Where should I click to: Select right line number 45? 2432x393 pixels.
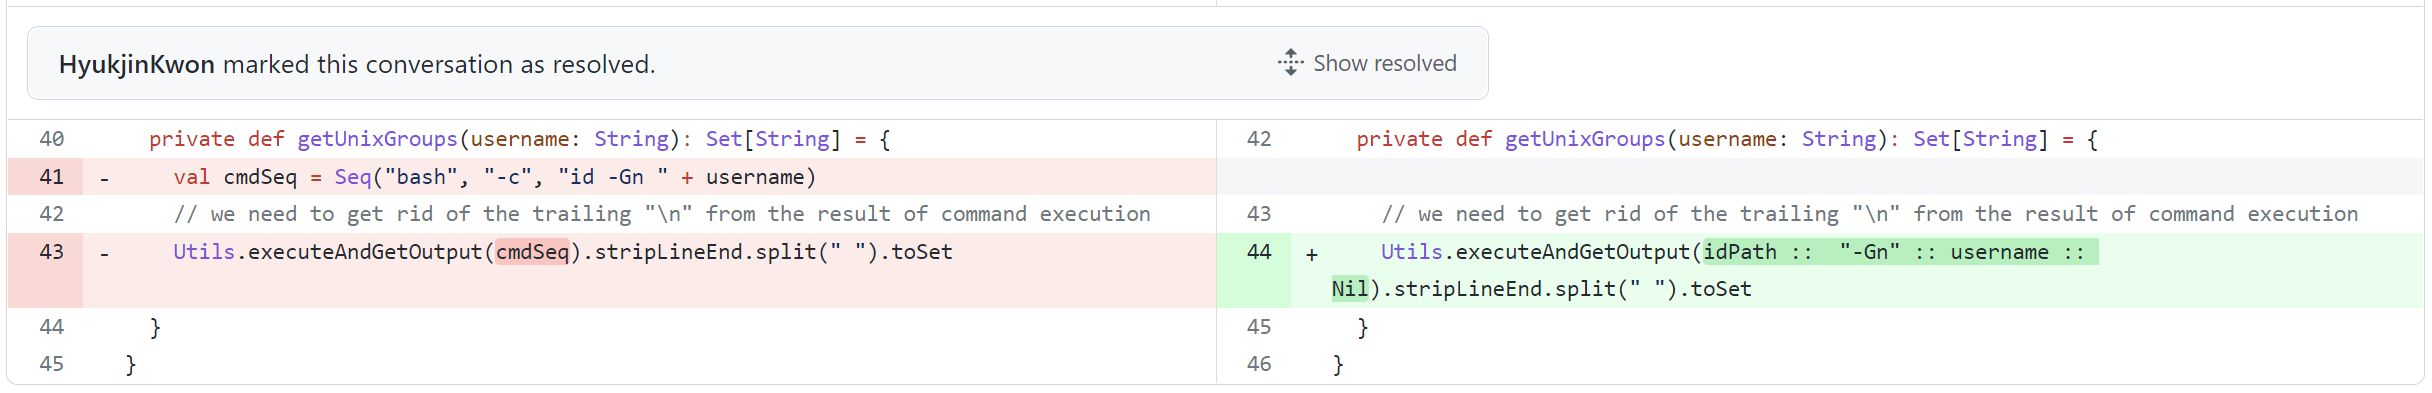(x=1258, y=327)
